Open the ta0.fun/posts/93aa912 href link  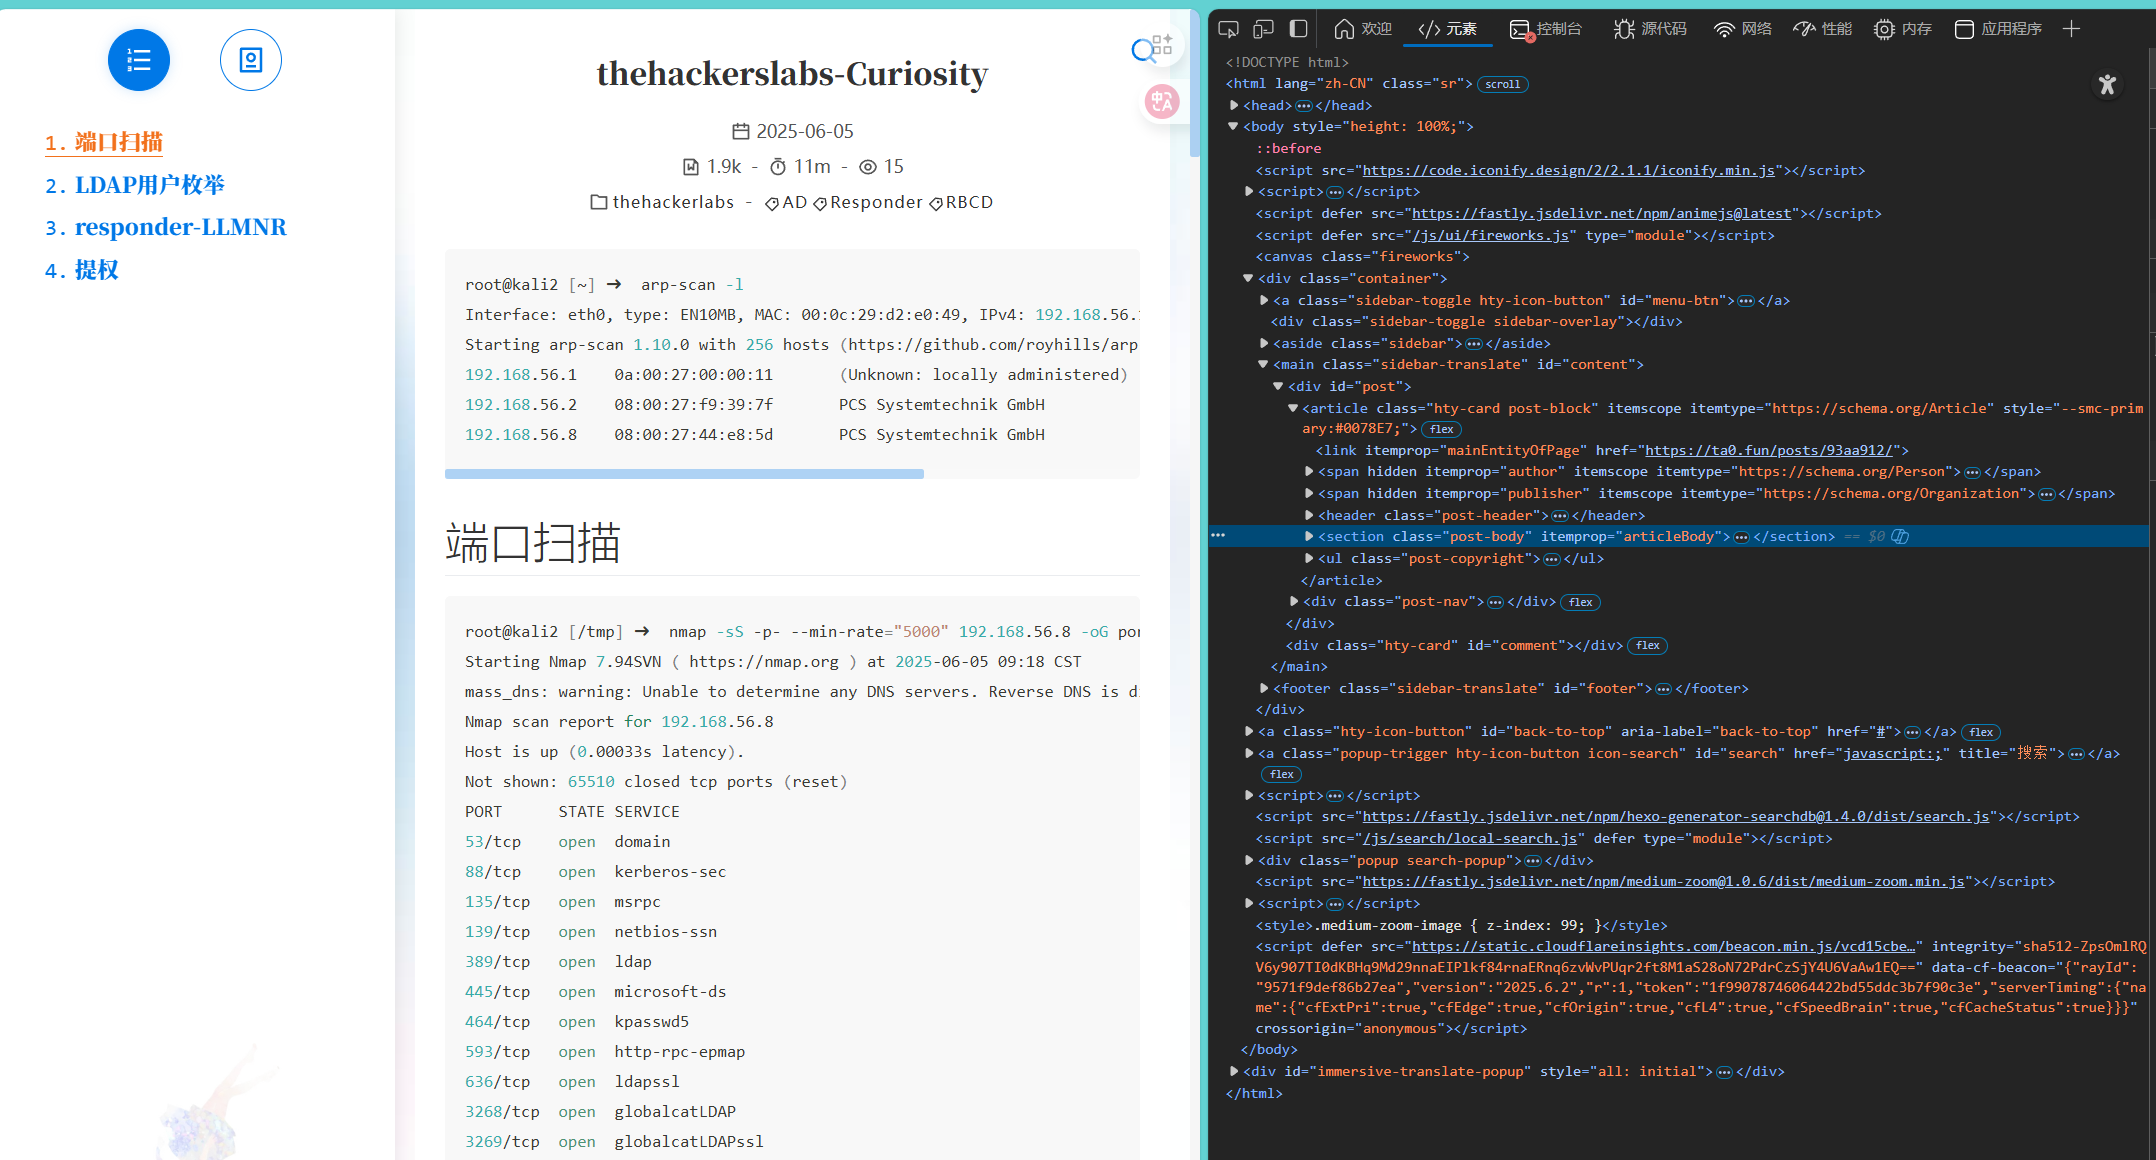1768,450
